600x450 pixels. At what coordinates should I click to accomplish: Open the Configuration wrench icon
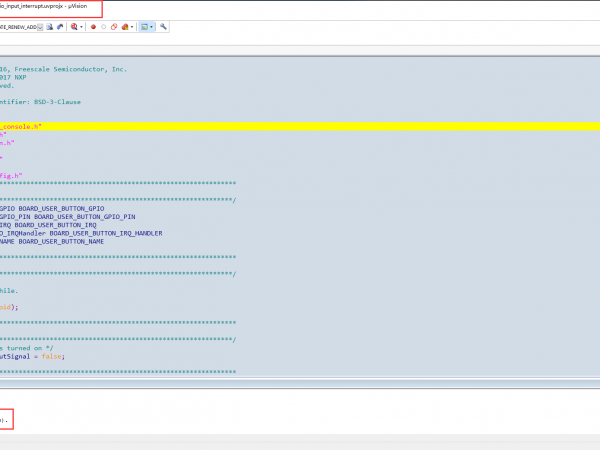163,27
